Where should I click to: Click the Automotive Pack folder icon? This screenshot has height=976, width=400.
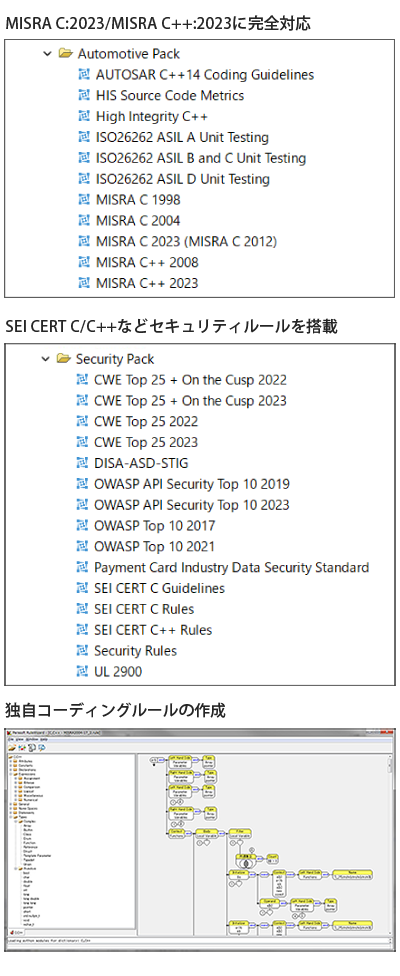[65, 54]
